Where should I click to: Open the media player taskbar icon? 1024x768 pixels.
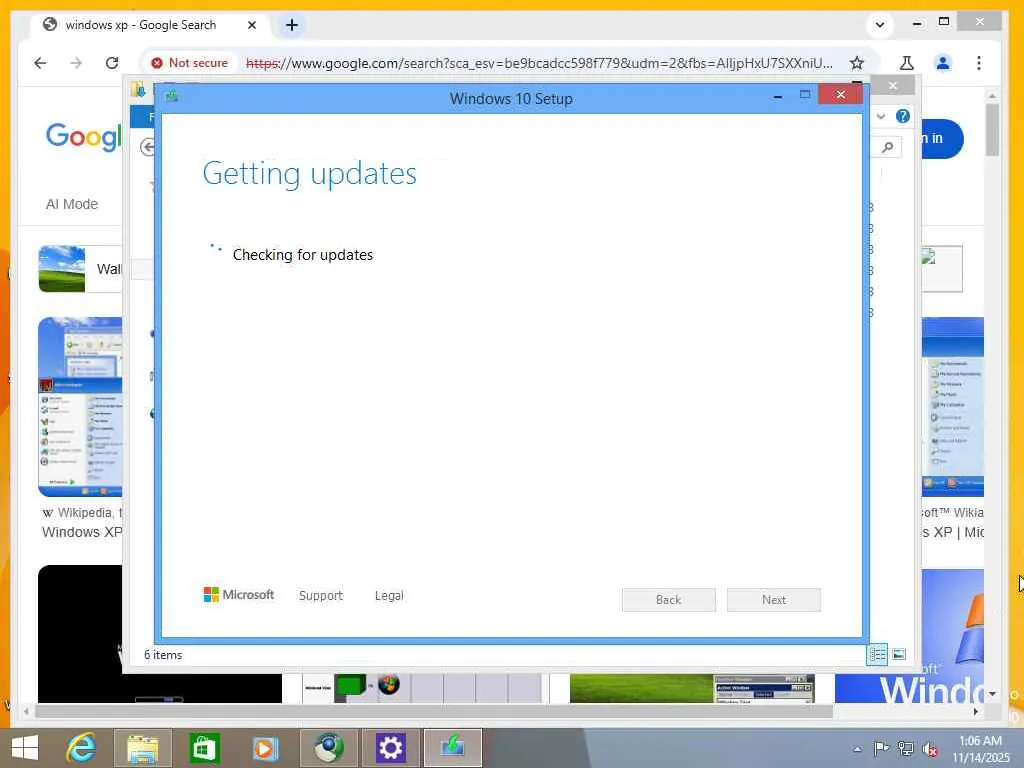[264, 748]
